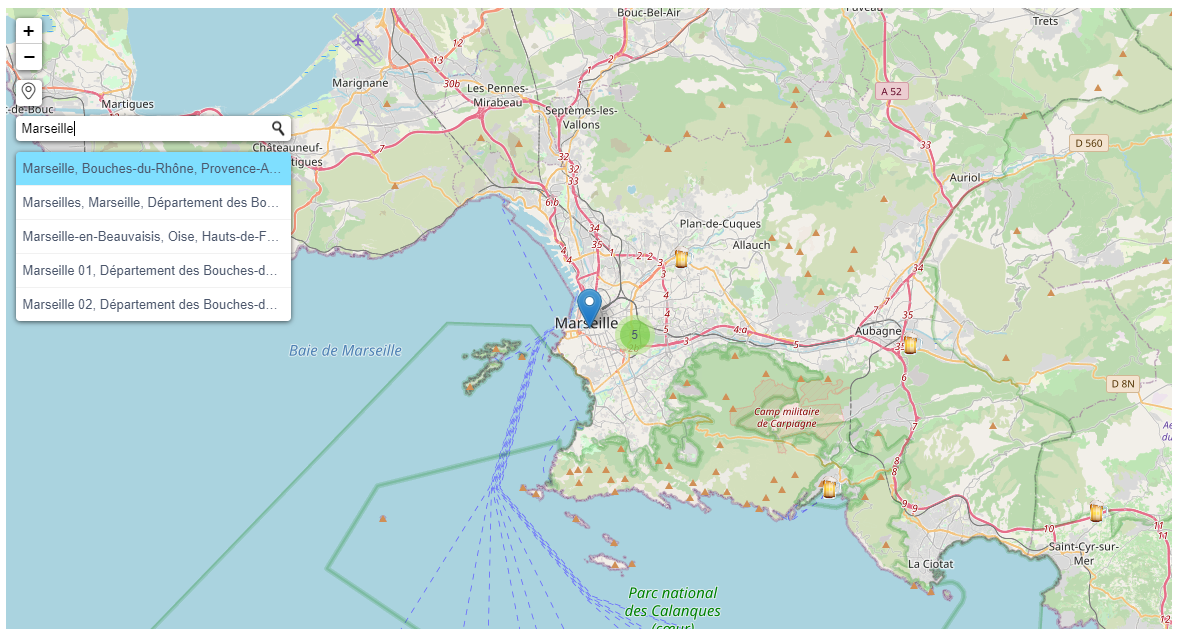Screen dimensions: 1177x629
Task: Click the A 52 road shield
Action: coord(891,91)
